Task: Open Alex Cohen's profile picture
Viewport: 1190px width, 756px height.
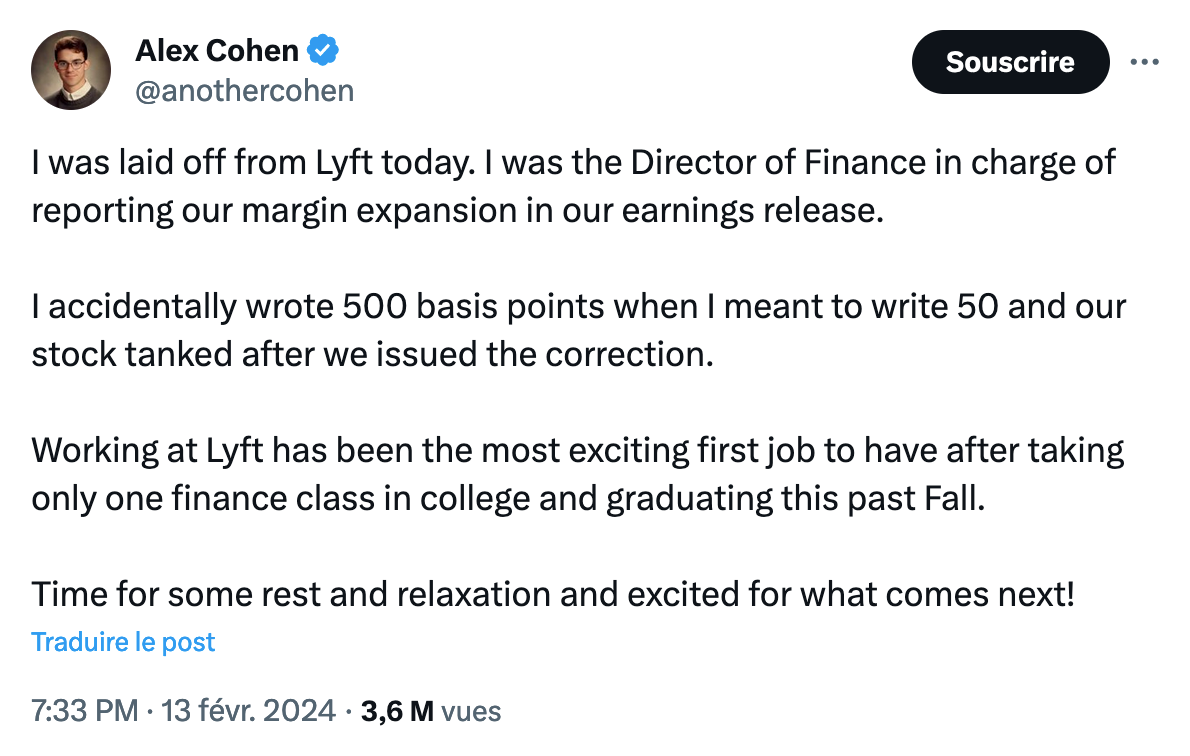Action: tap(71, 70)
